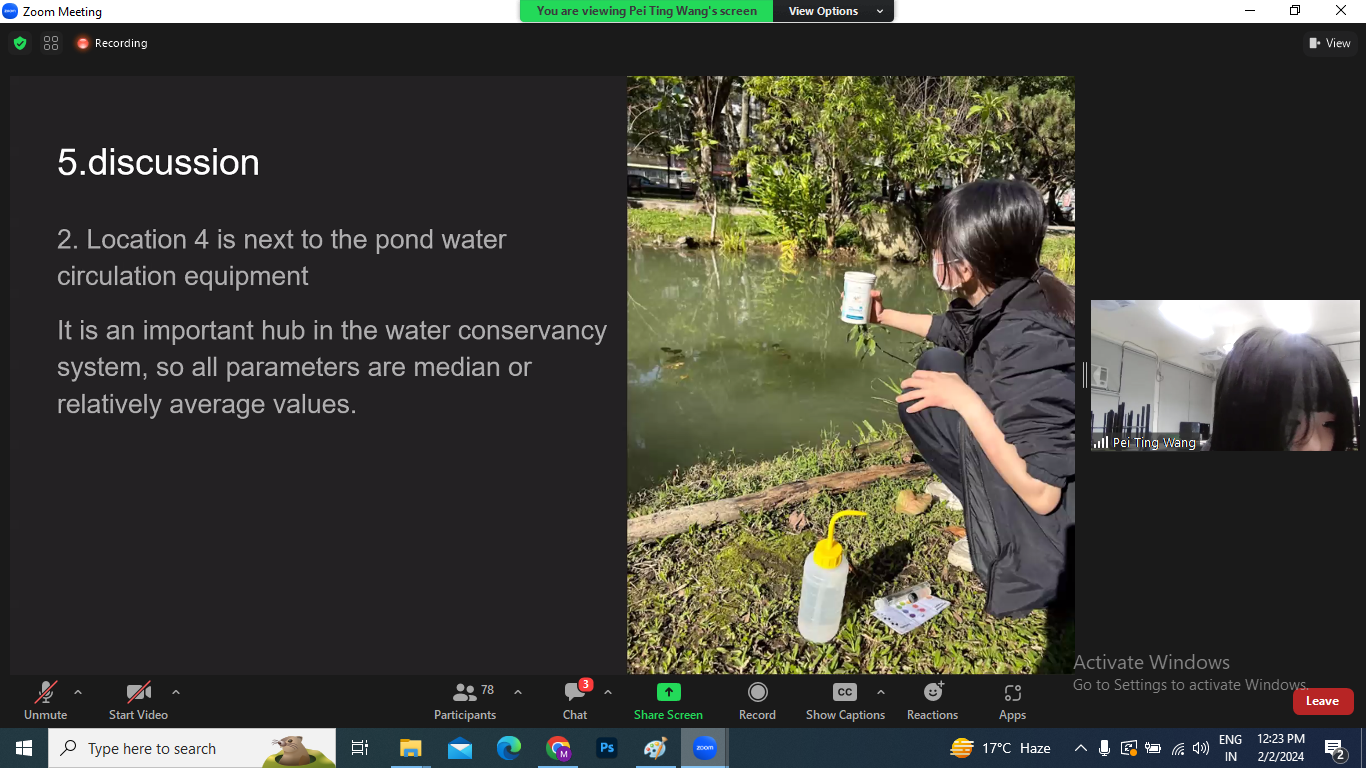The height and width of the screenshot is (768, 1366).
Task: Click the taskbar search box
Action: 192,748
